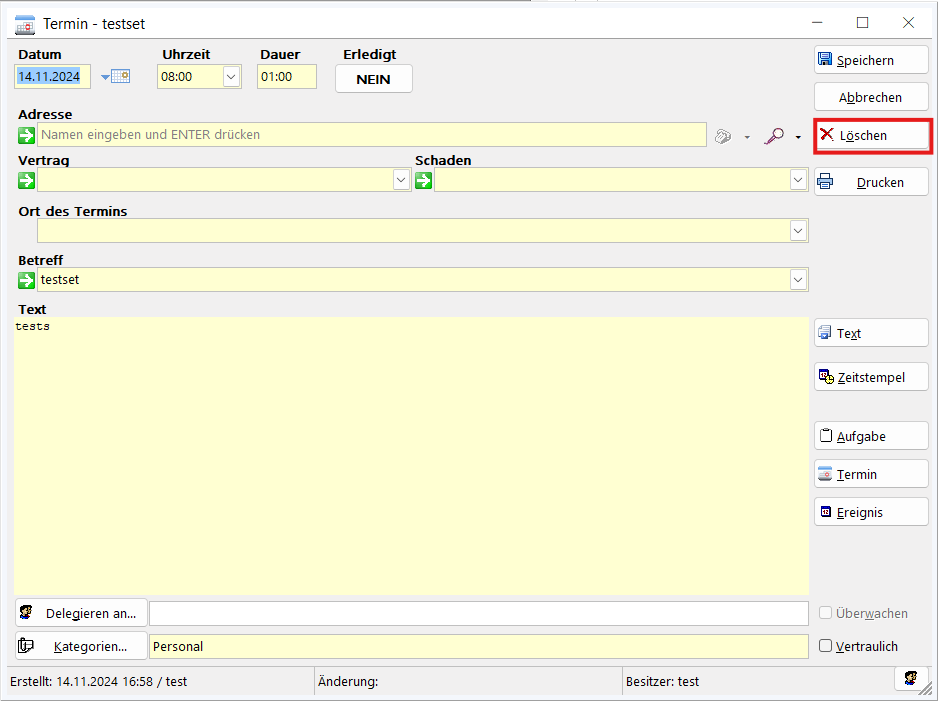Toggle the Erledigt NEIN button
Image resolution: width=938 pixels, height=701 pixels.
373,79
